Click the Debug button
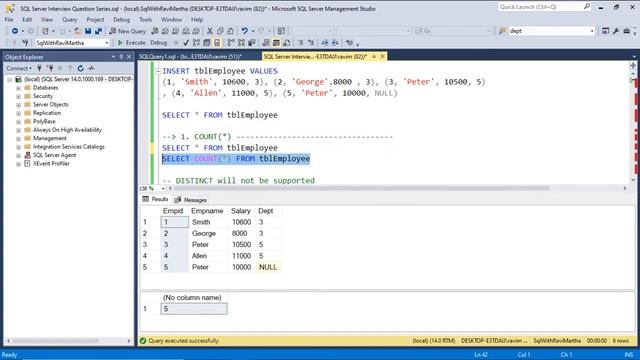 click(x=159, y=42)
